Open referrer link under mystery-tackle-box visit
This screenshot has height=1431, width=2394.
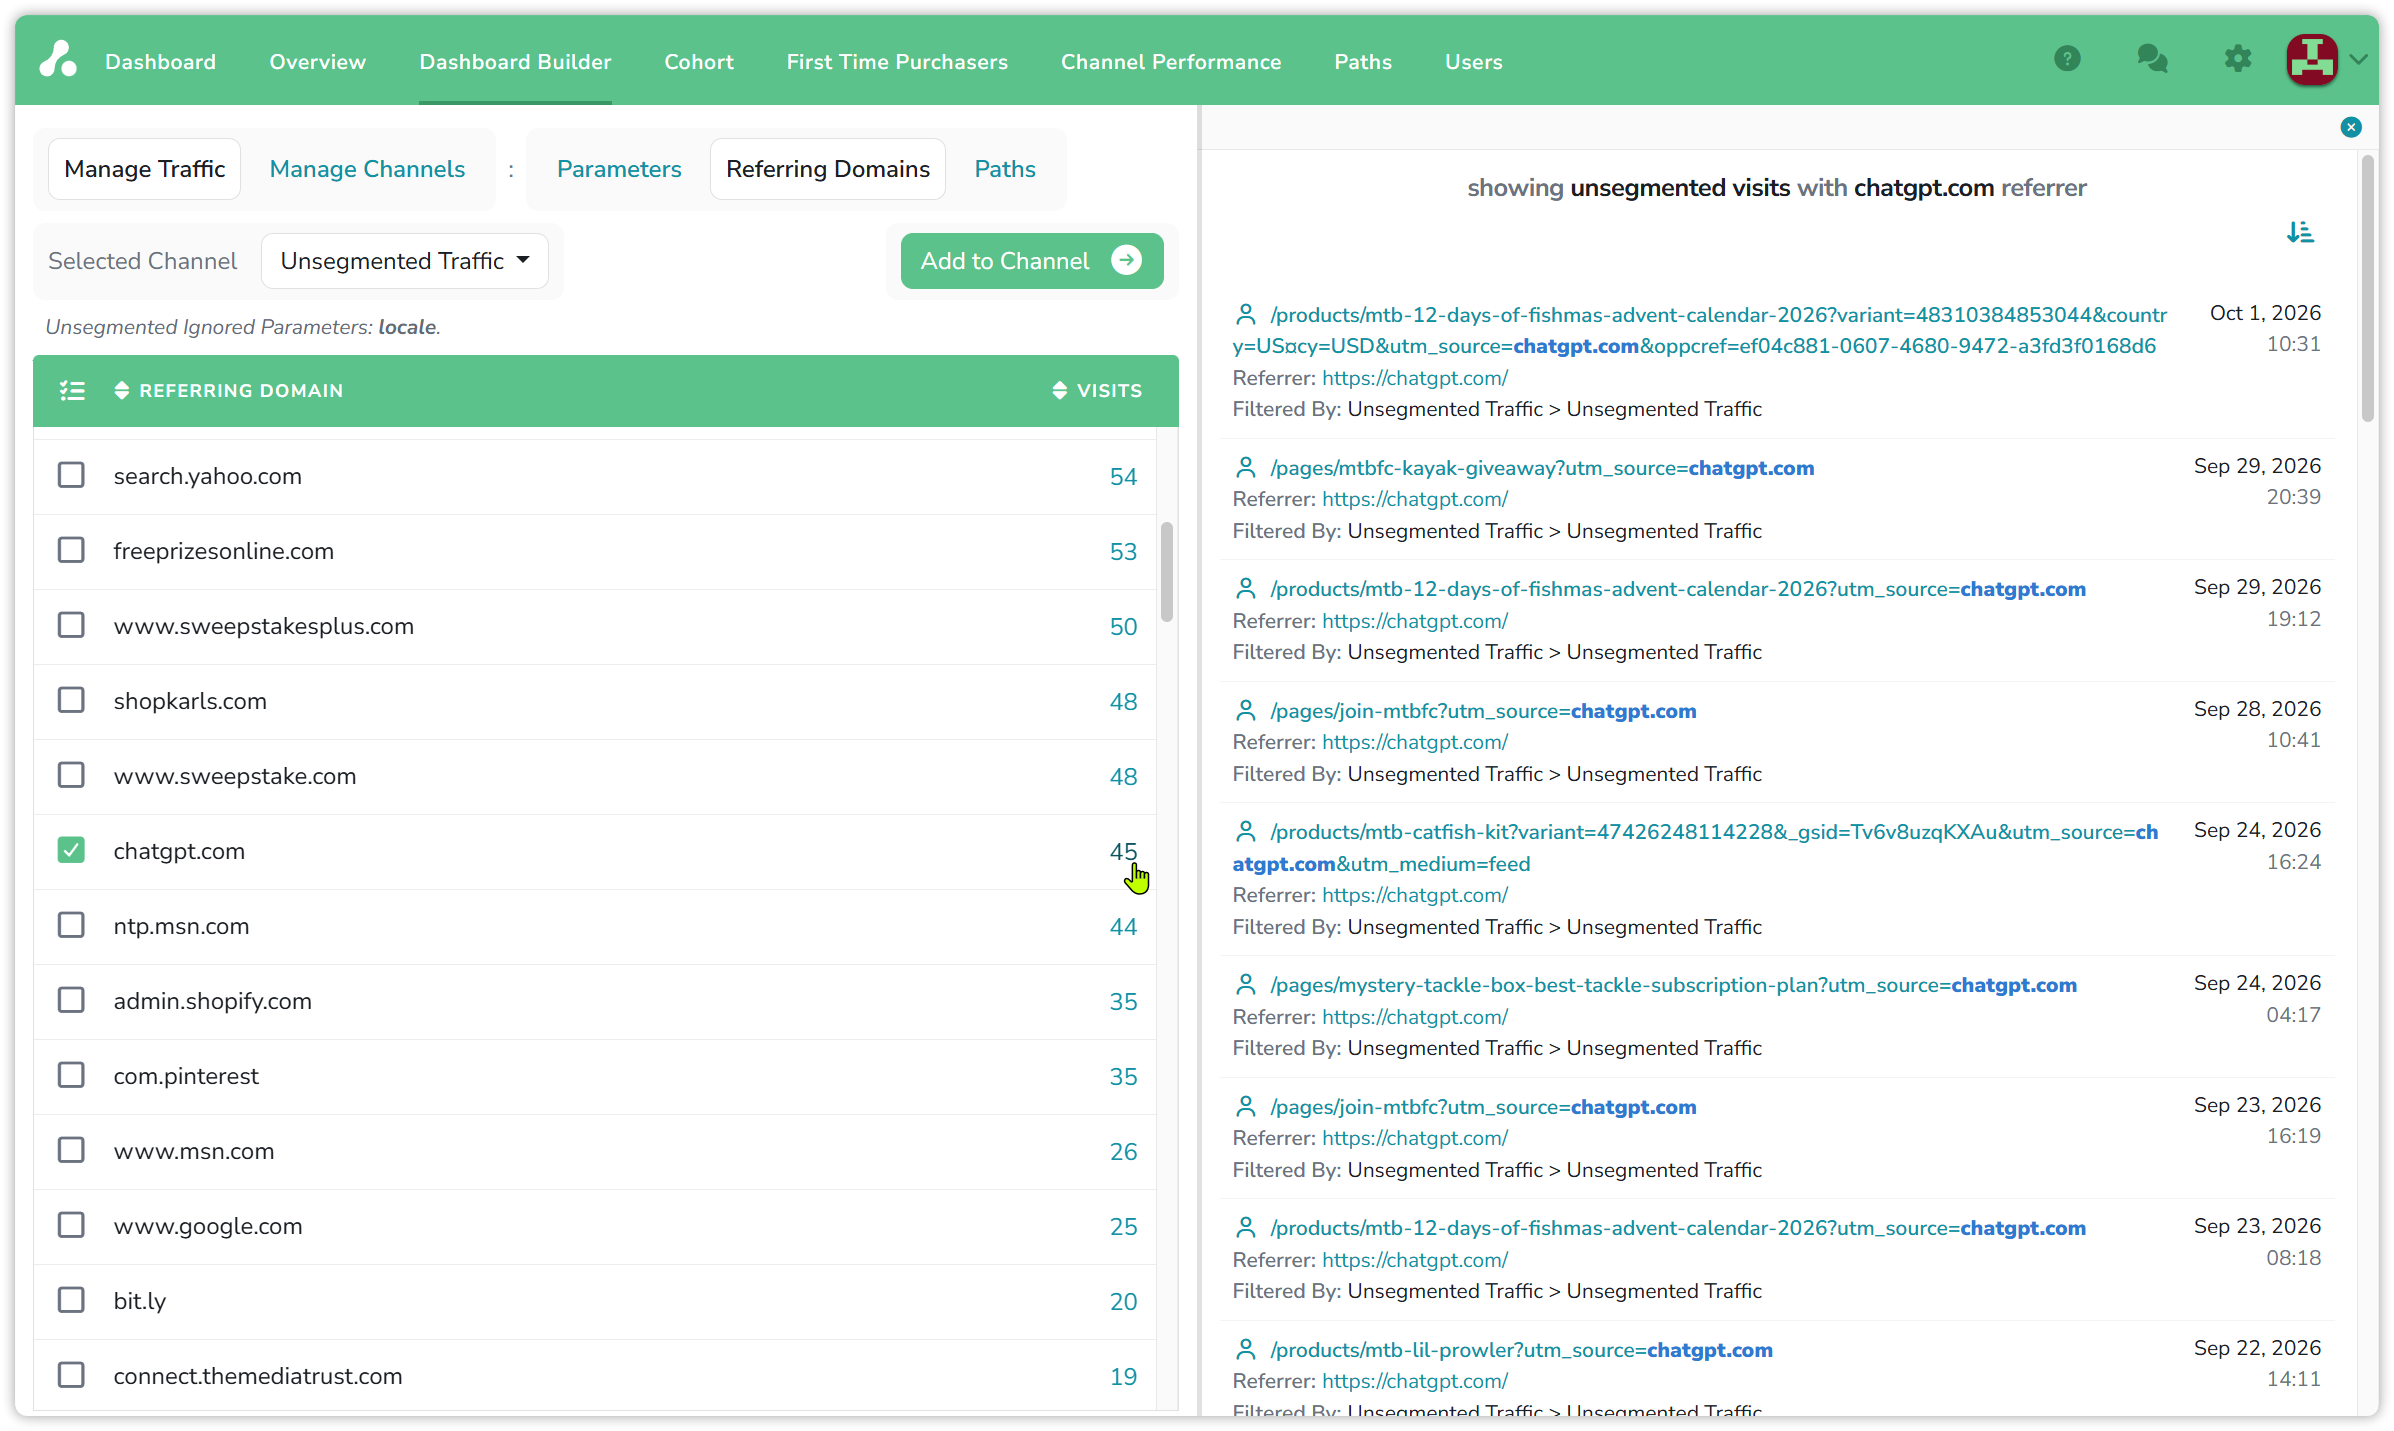1414,1017
